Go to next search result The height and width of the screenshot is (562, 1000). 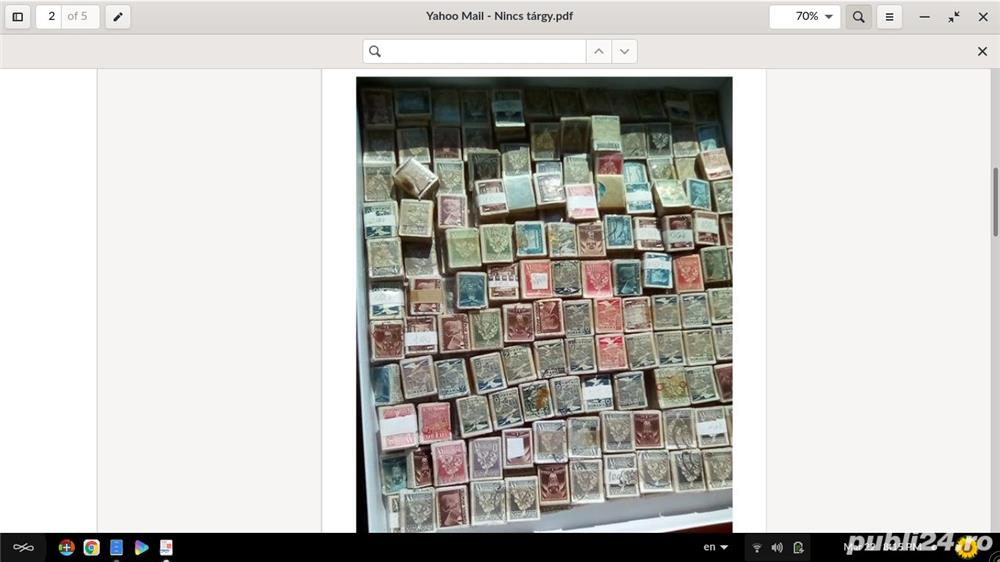624,51
